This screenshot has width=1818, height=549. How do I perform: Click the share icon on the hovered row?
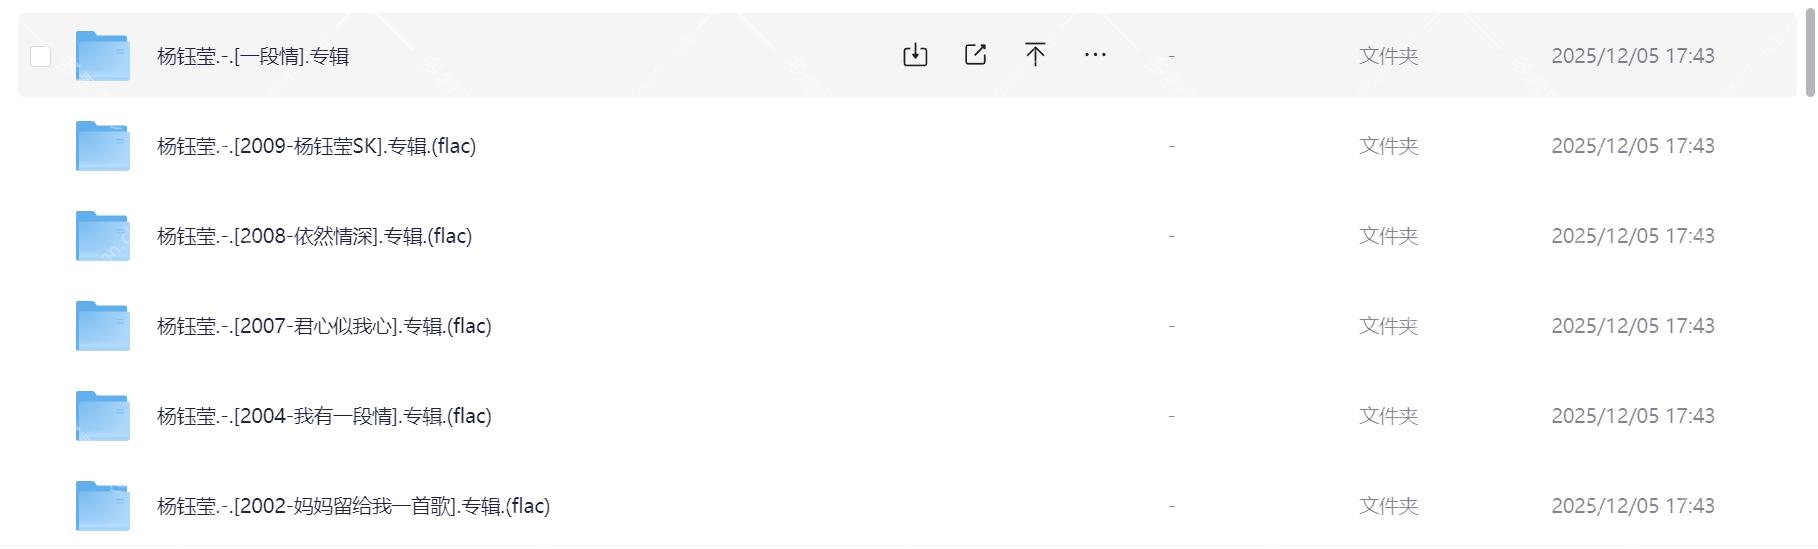tap(975, 55)
